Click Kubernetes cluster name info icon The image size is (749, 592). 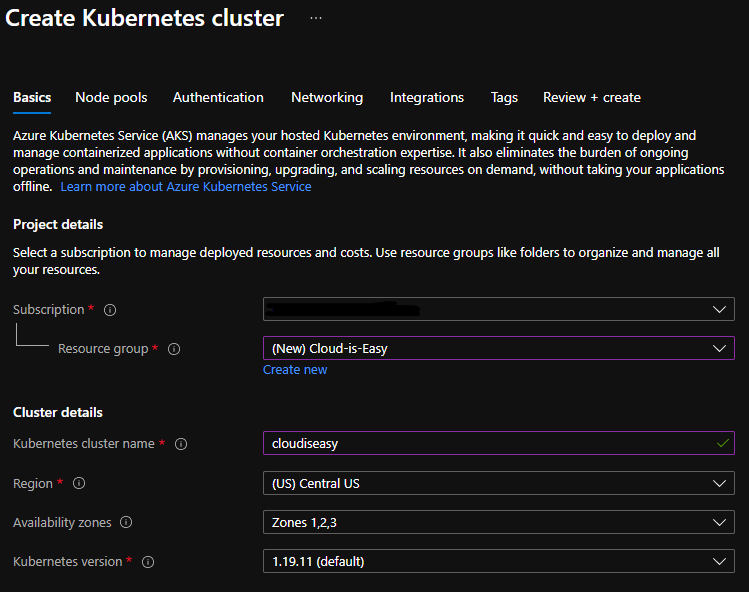pyautogui.click(x=181, y=444)
